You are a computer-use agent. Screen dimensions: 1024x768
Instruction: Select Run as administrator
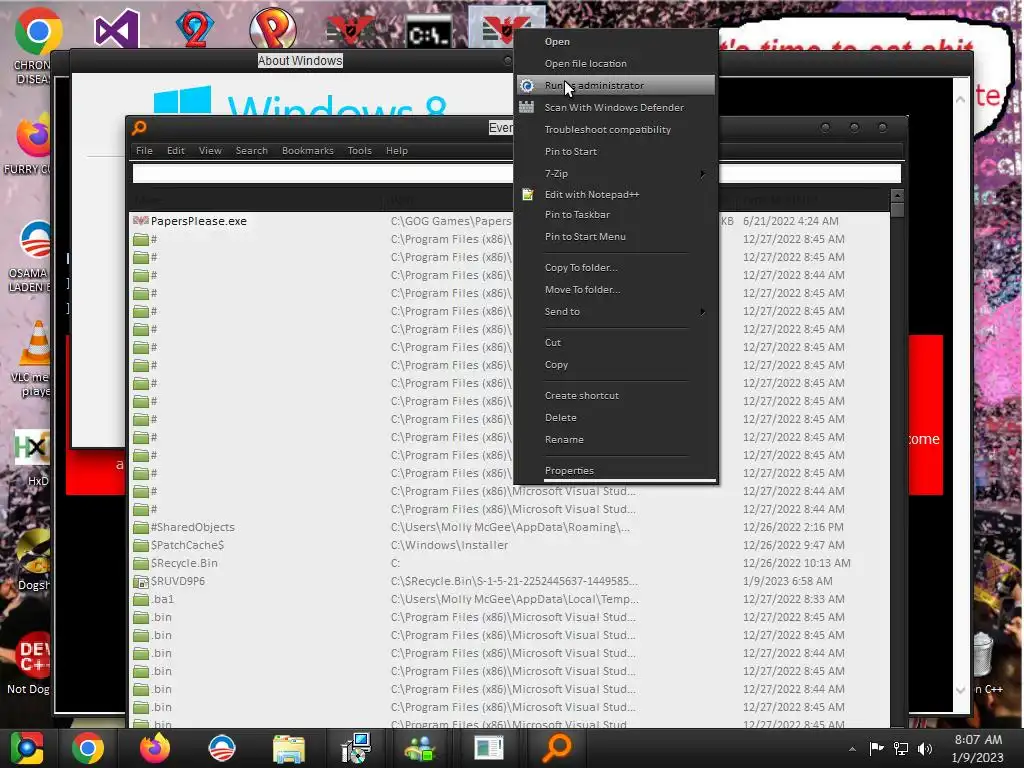click(x=616, y=86)
